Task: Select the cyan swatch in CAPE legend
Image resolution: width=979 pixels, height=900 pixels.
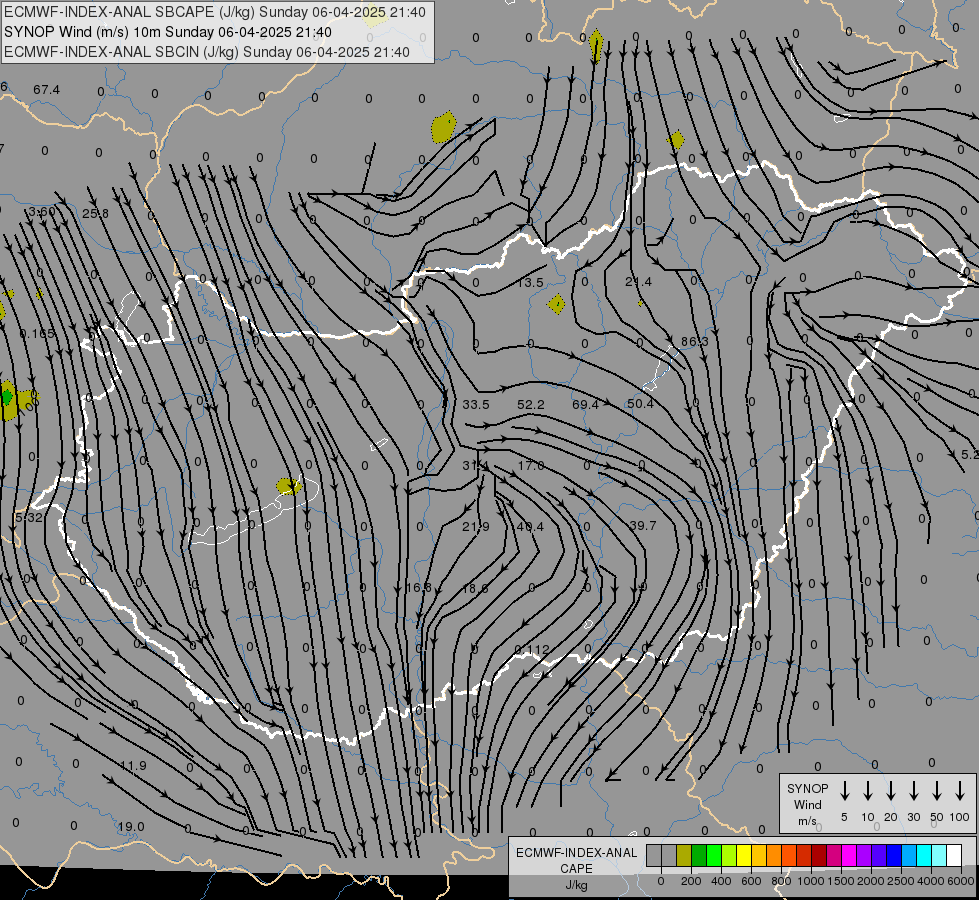Action: click(x=923, y=856)
